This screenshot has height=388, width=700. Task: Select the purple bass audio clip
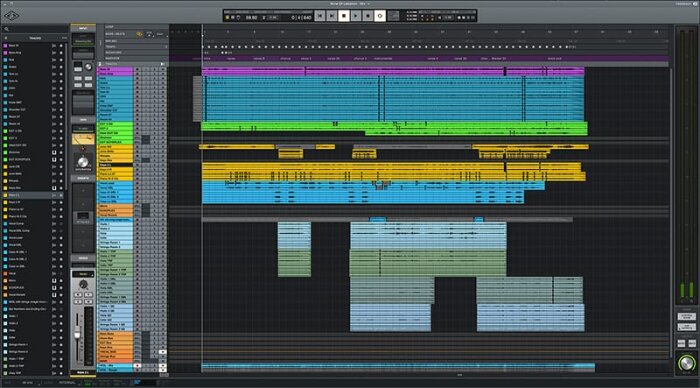tap(393, 71)
